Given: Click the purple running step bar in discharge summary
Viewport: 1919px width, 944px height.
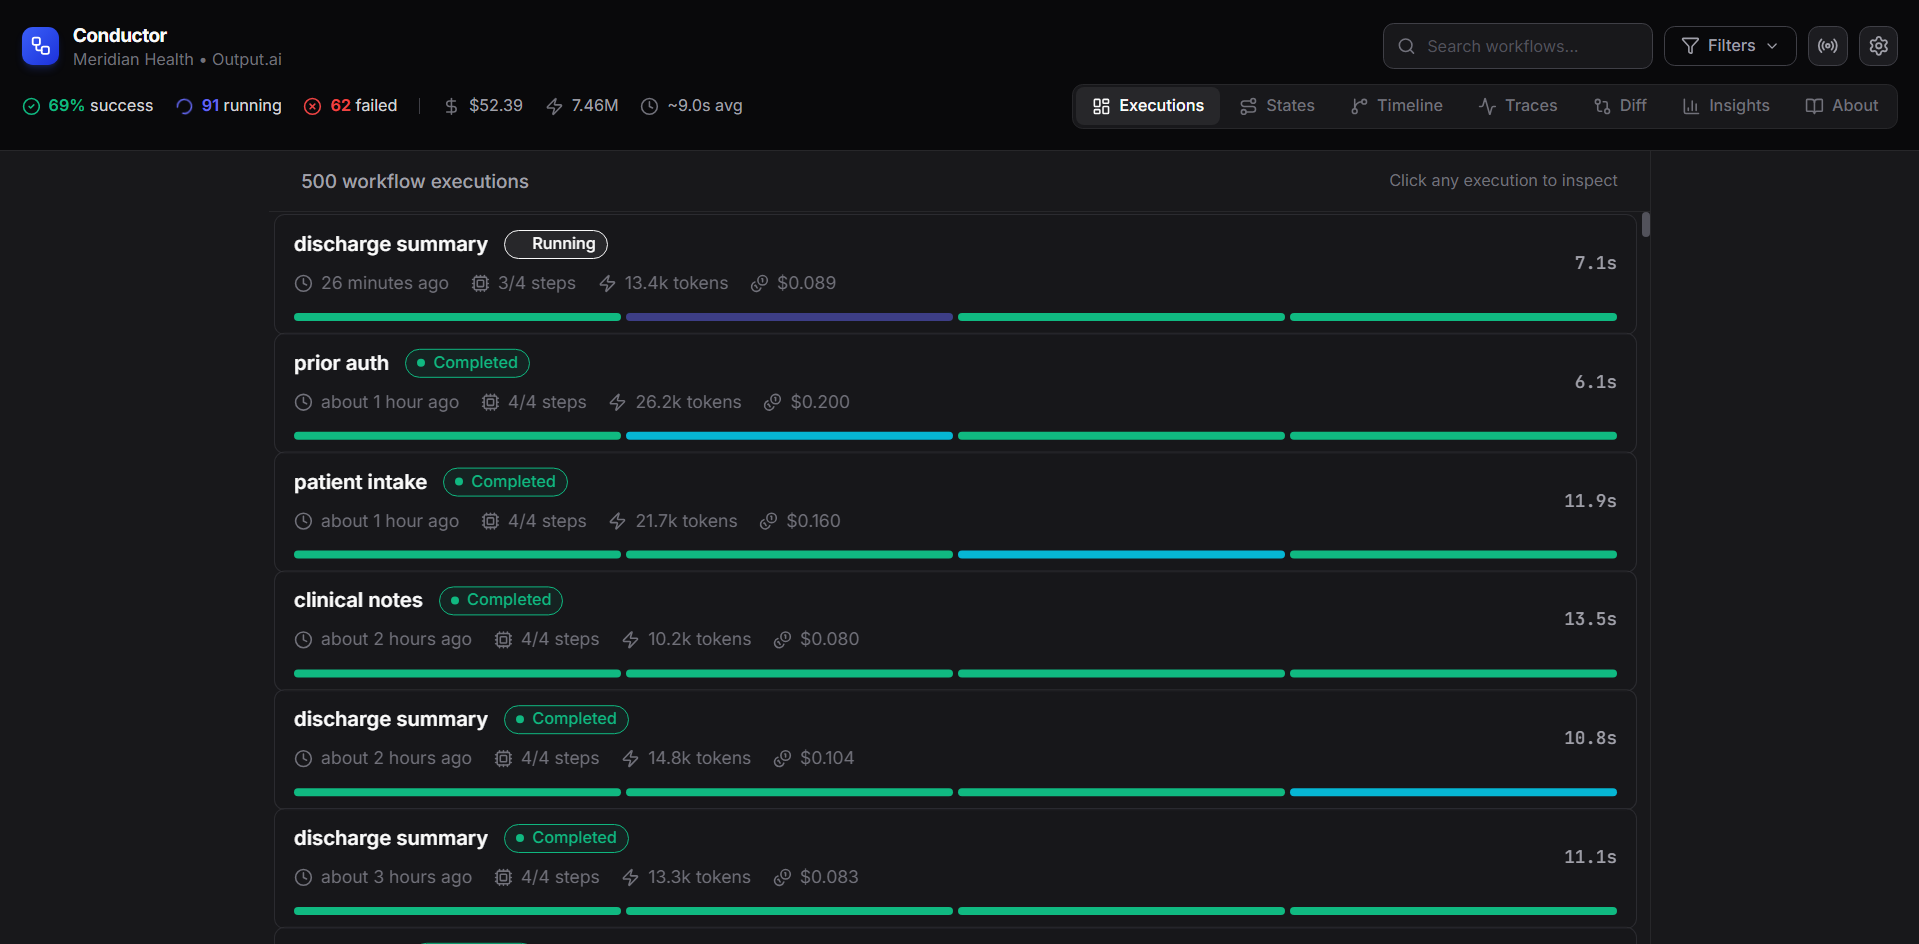Looking at the screenshot, I should point(789,317).
